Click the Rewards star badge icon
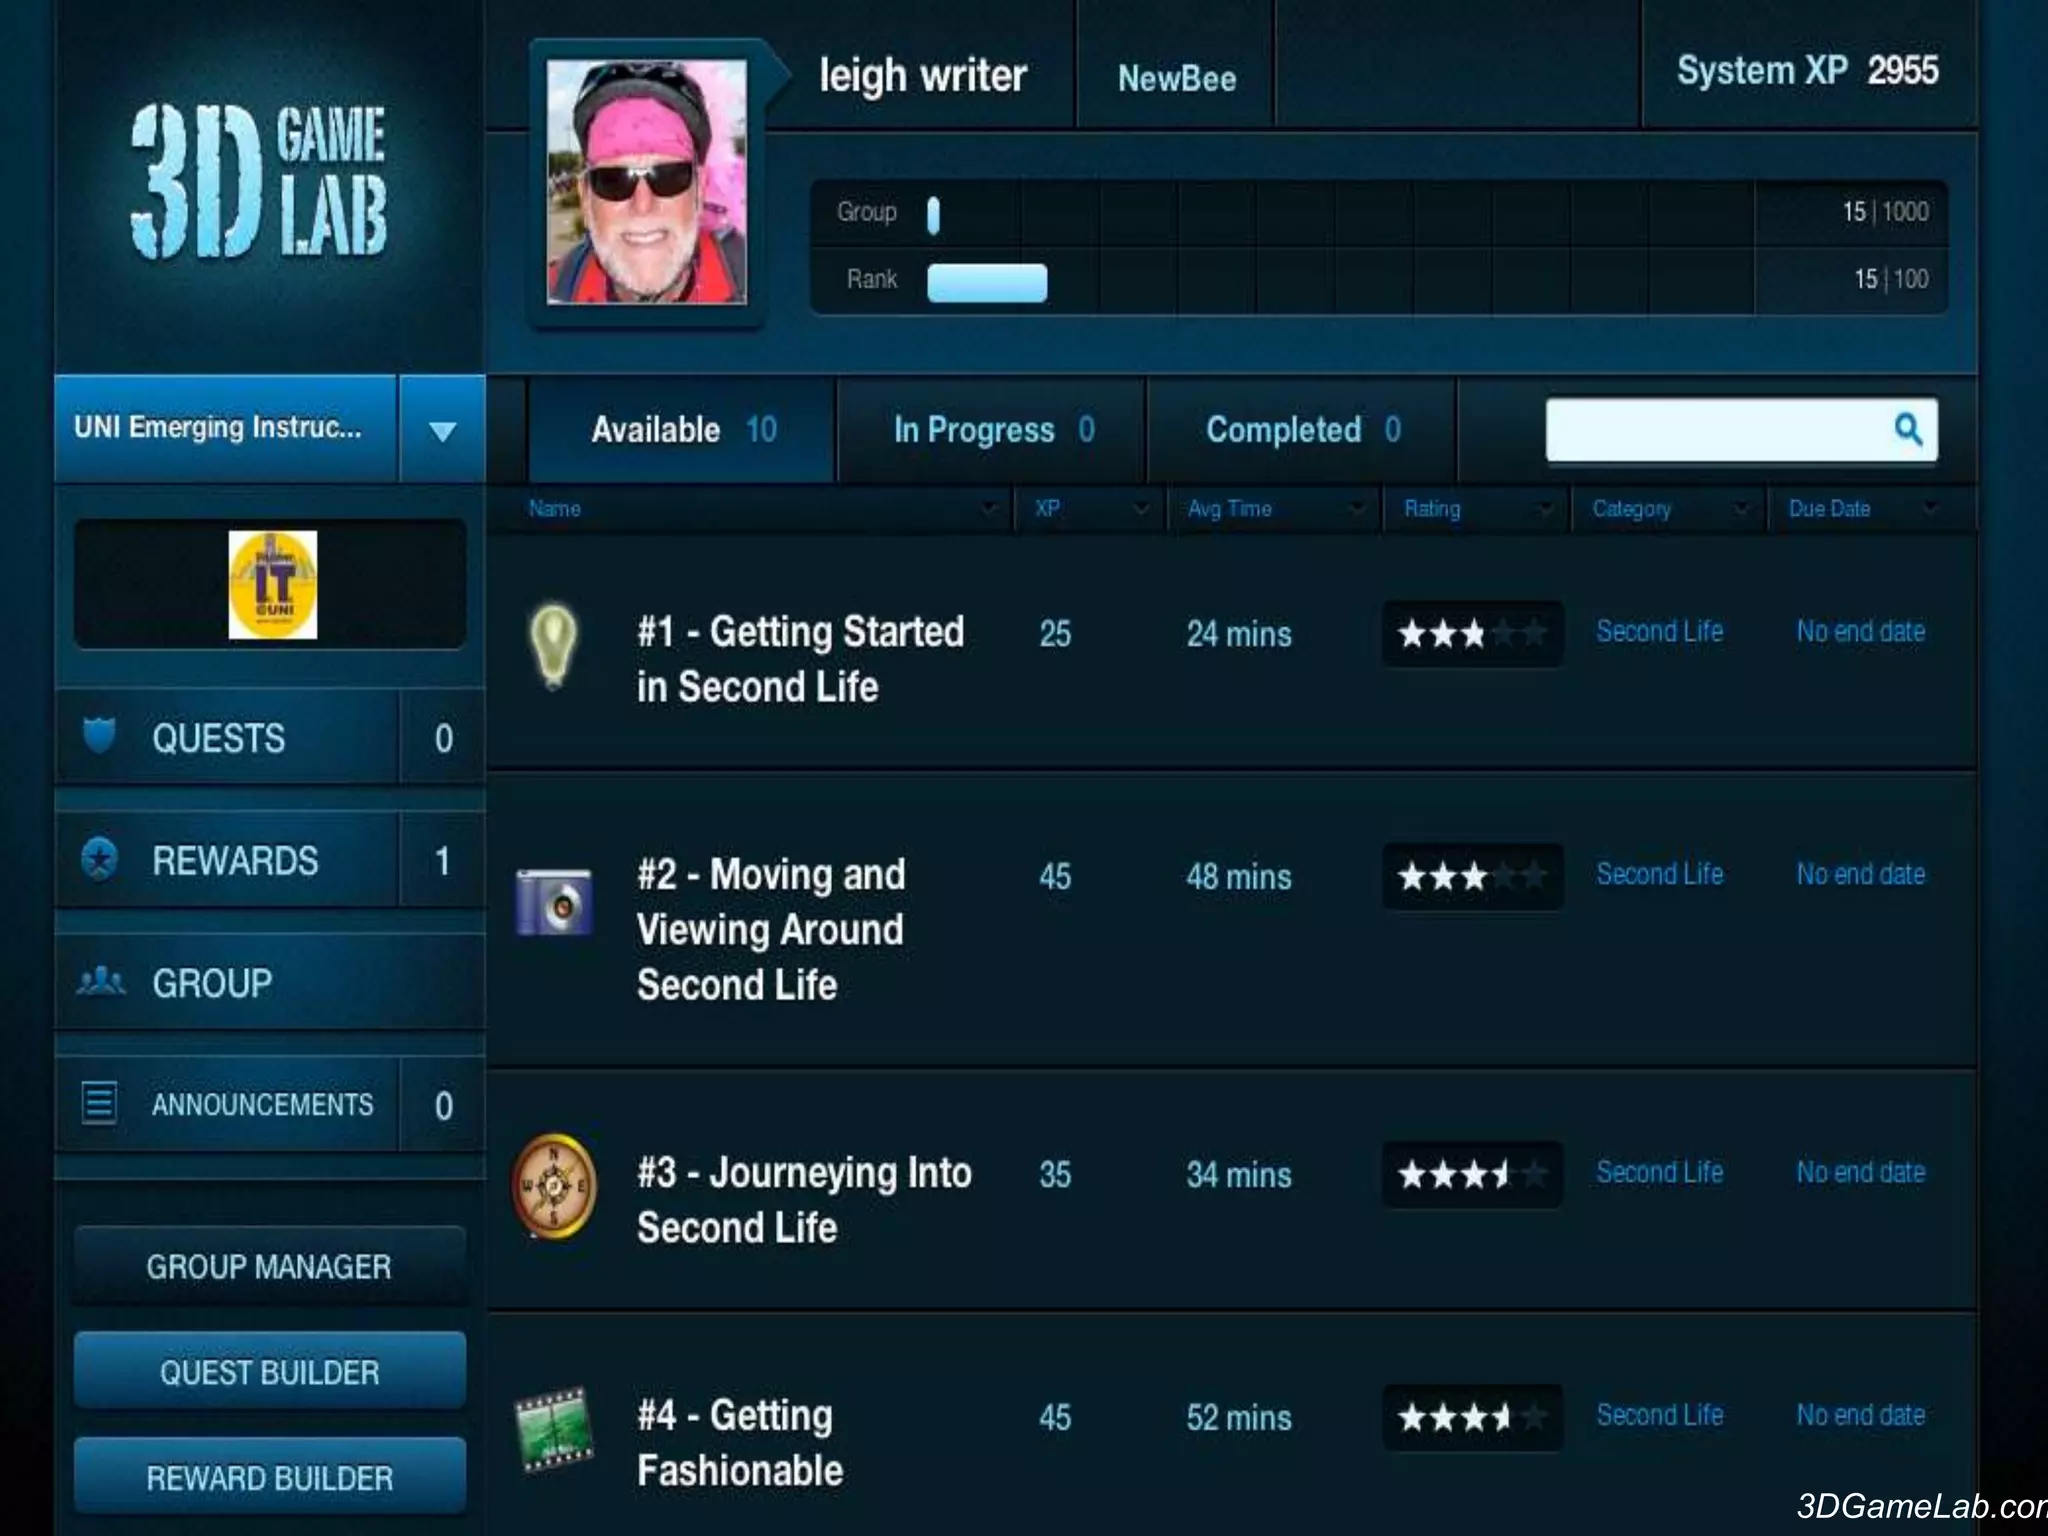The image size is (2048, 1536). (99, 859)
